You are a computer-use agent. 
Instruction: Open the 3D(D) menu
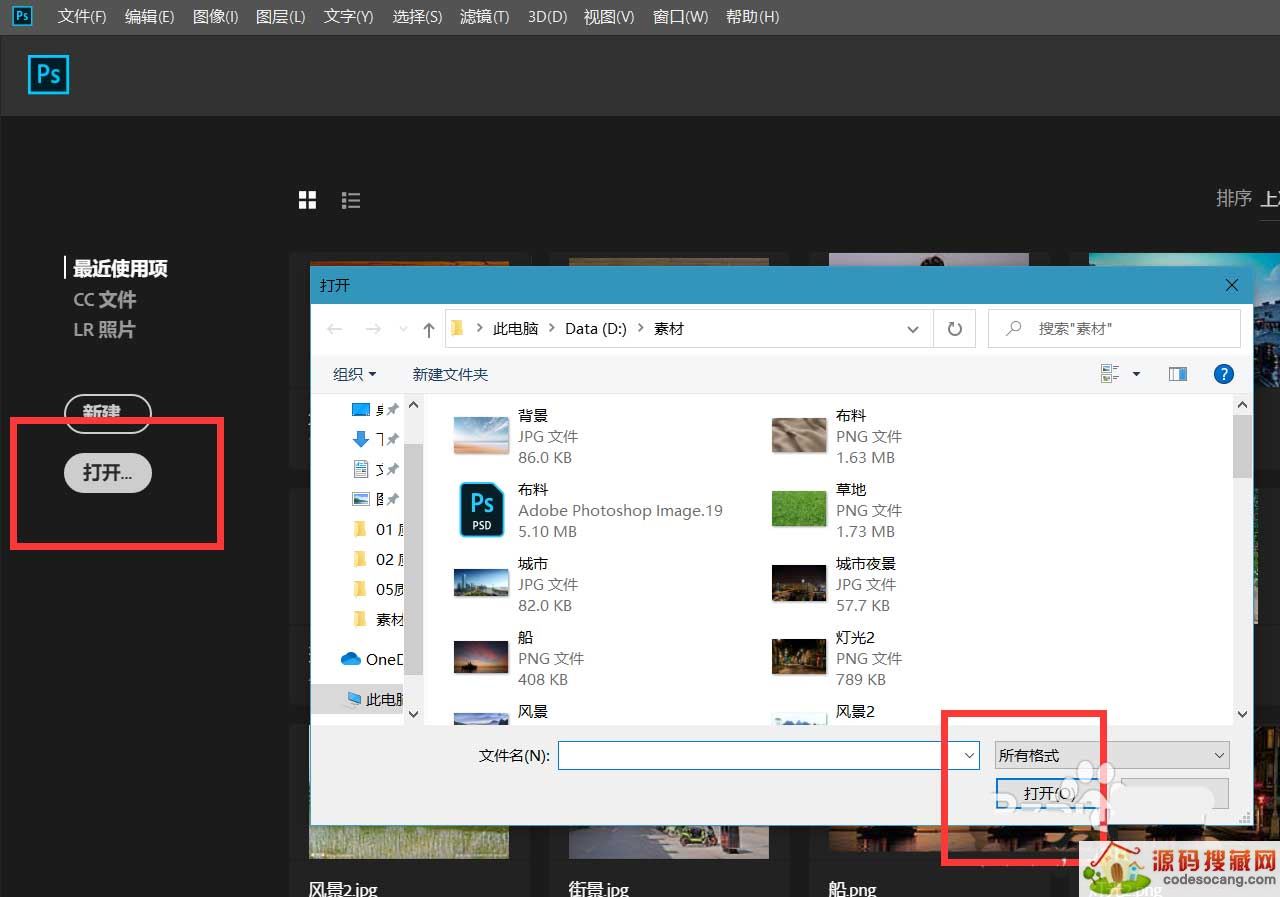547,17
